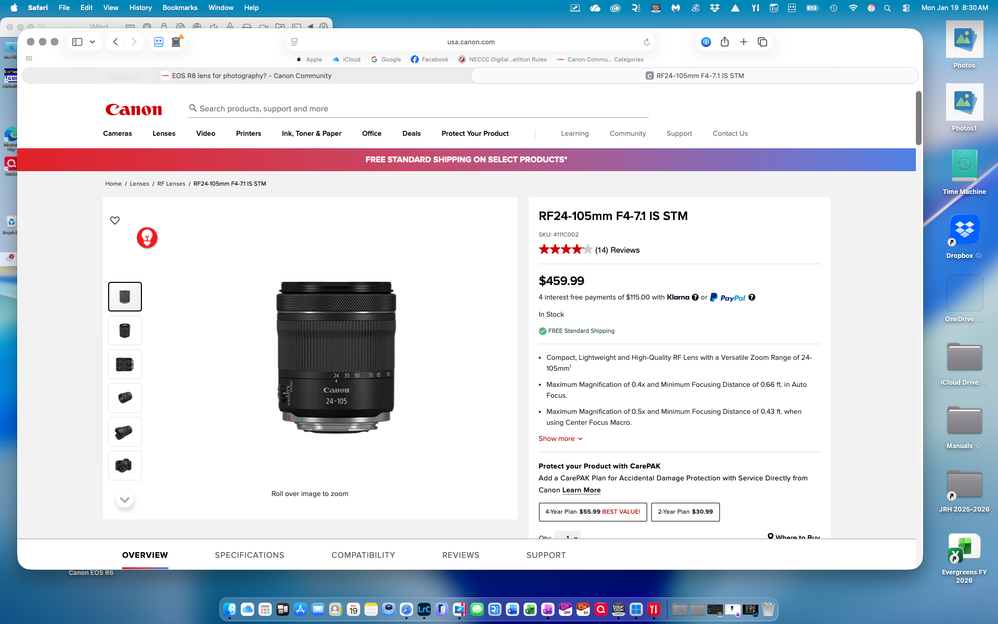
Task: Reload the page with the refresh icon
Action: (647, 42)
